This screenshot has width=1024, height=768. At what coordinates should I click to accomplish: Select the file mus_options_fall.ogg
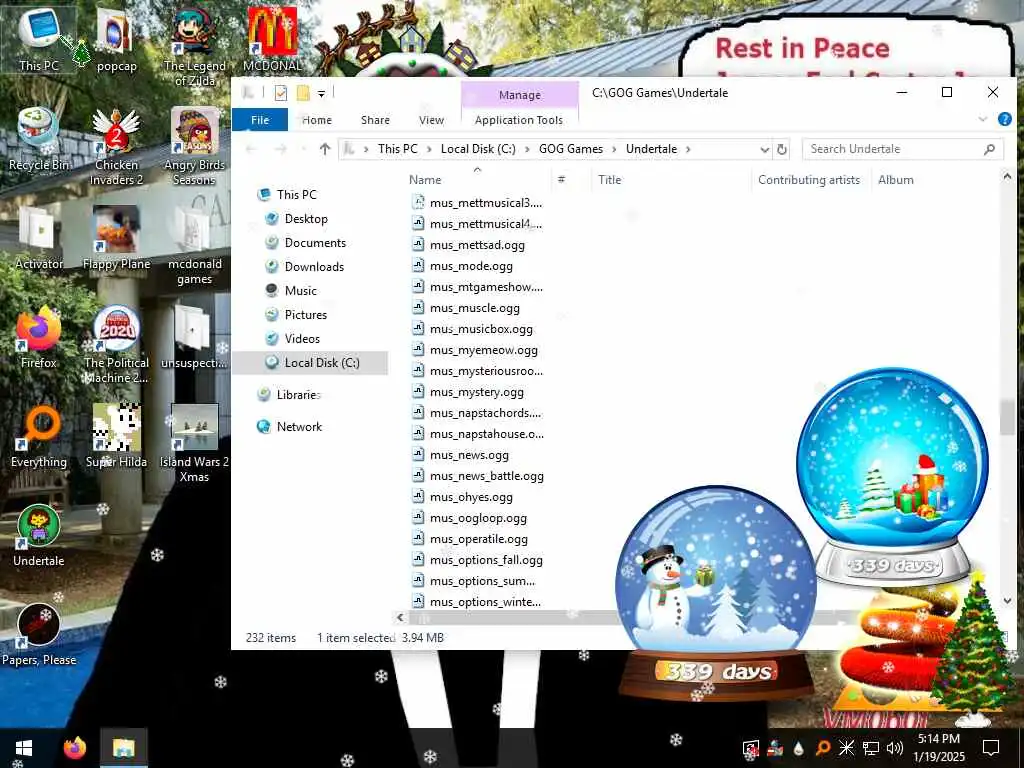[x=486, y=560]
